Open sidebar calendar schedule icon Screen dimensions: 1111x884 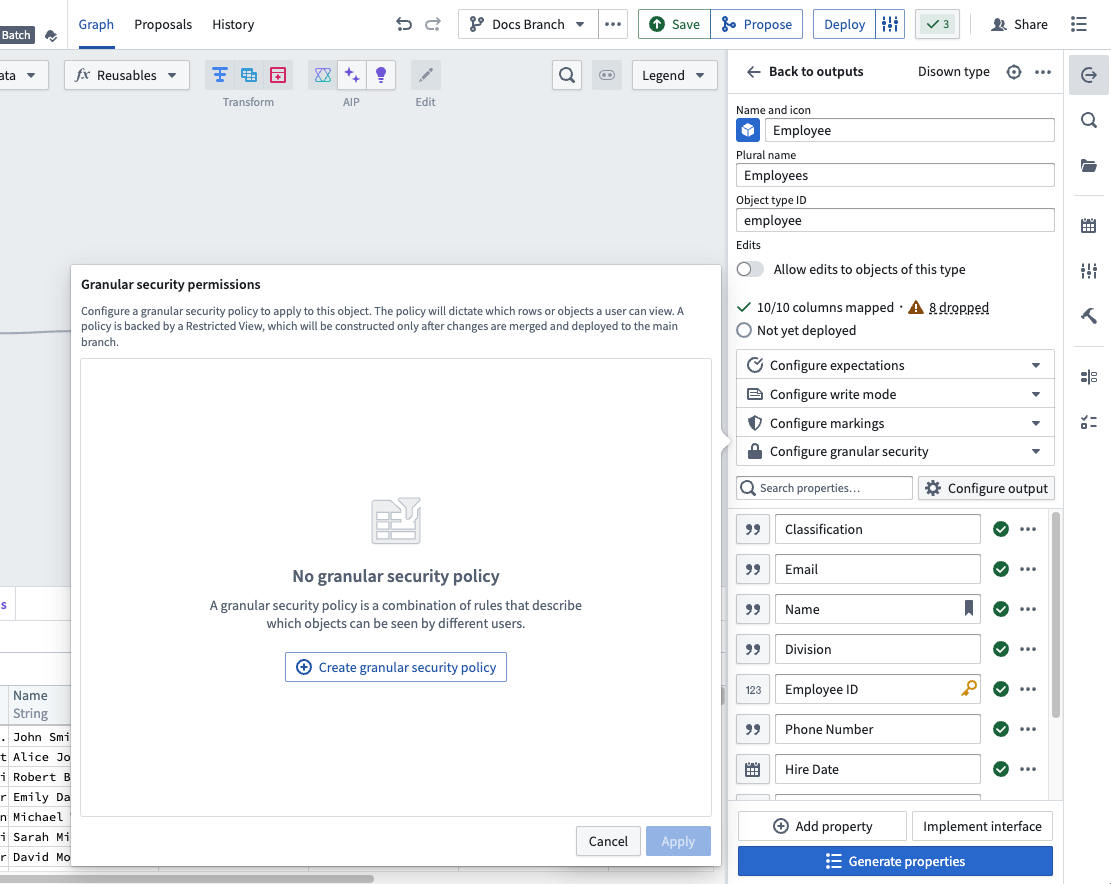[1089, 226]
